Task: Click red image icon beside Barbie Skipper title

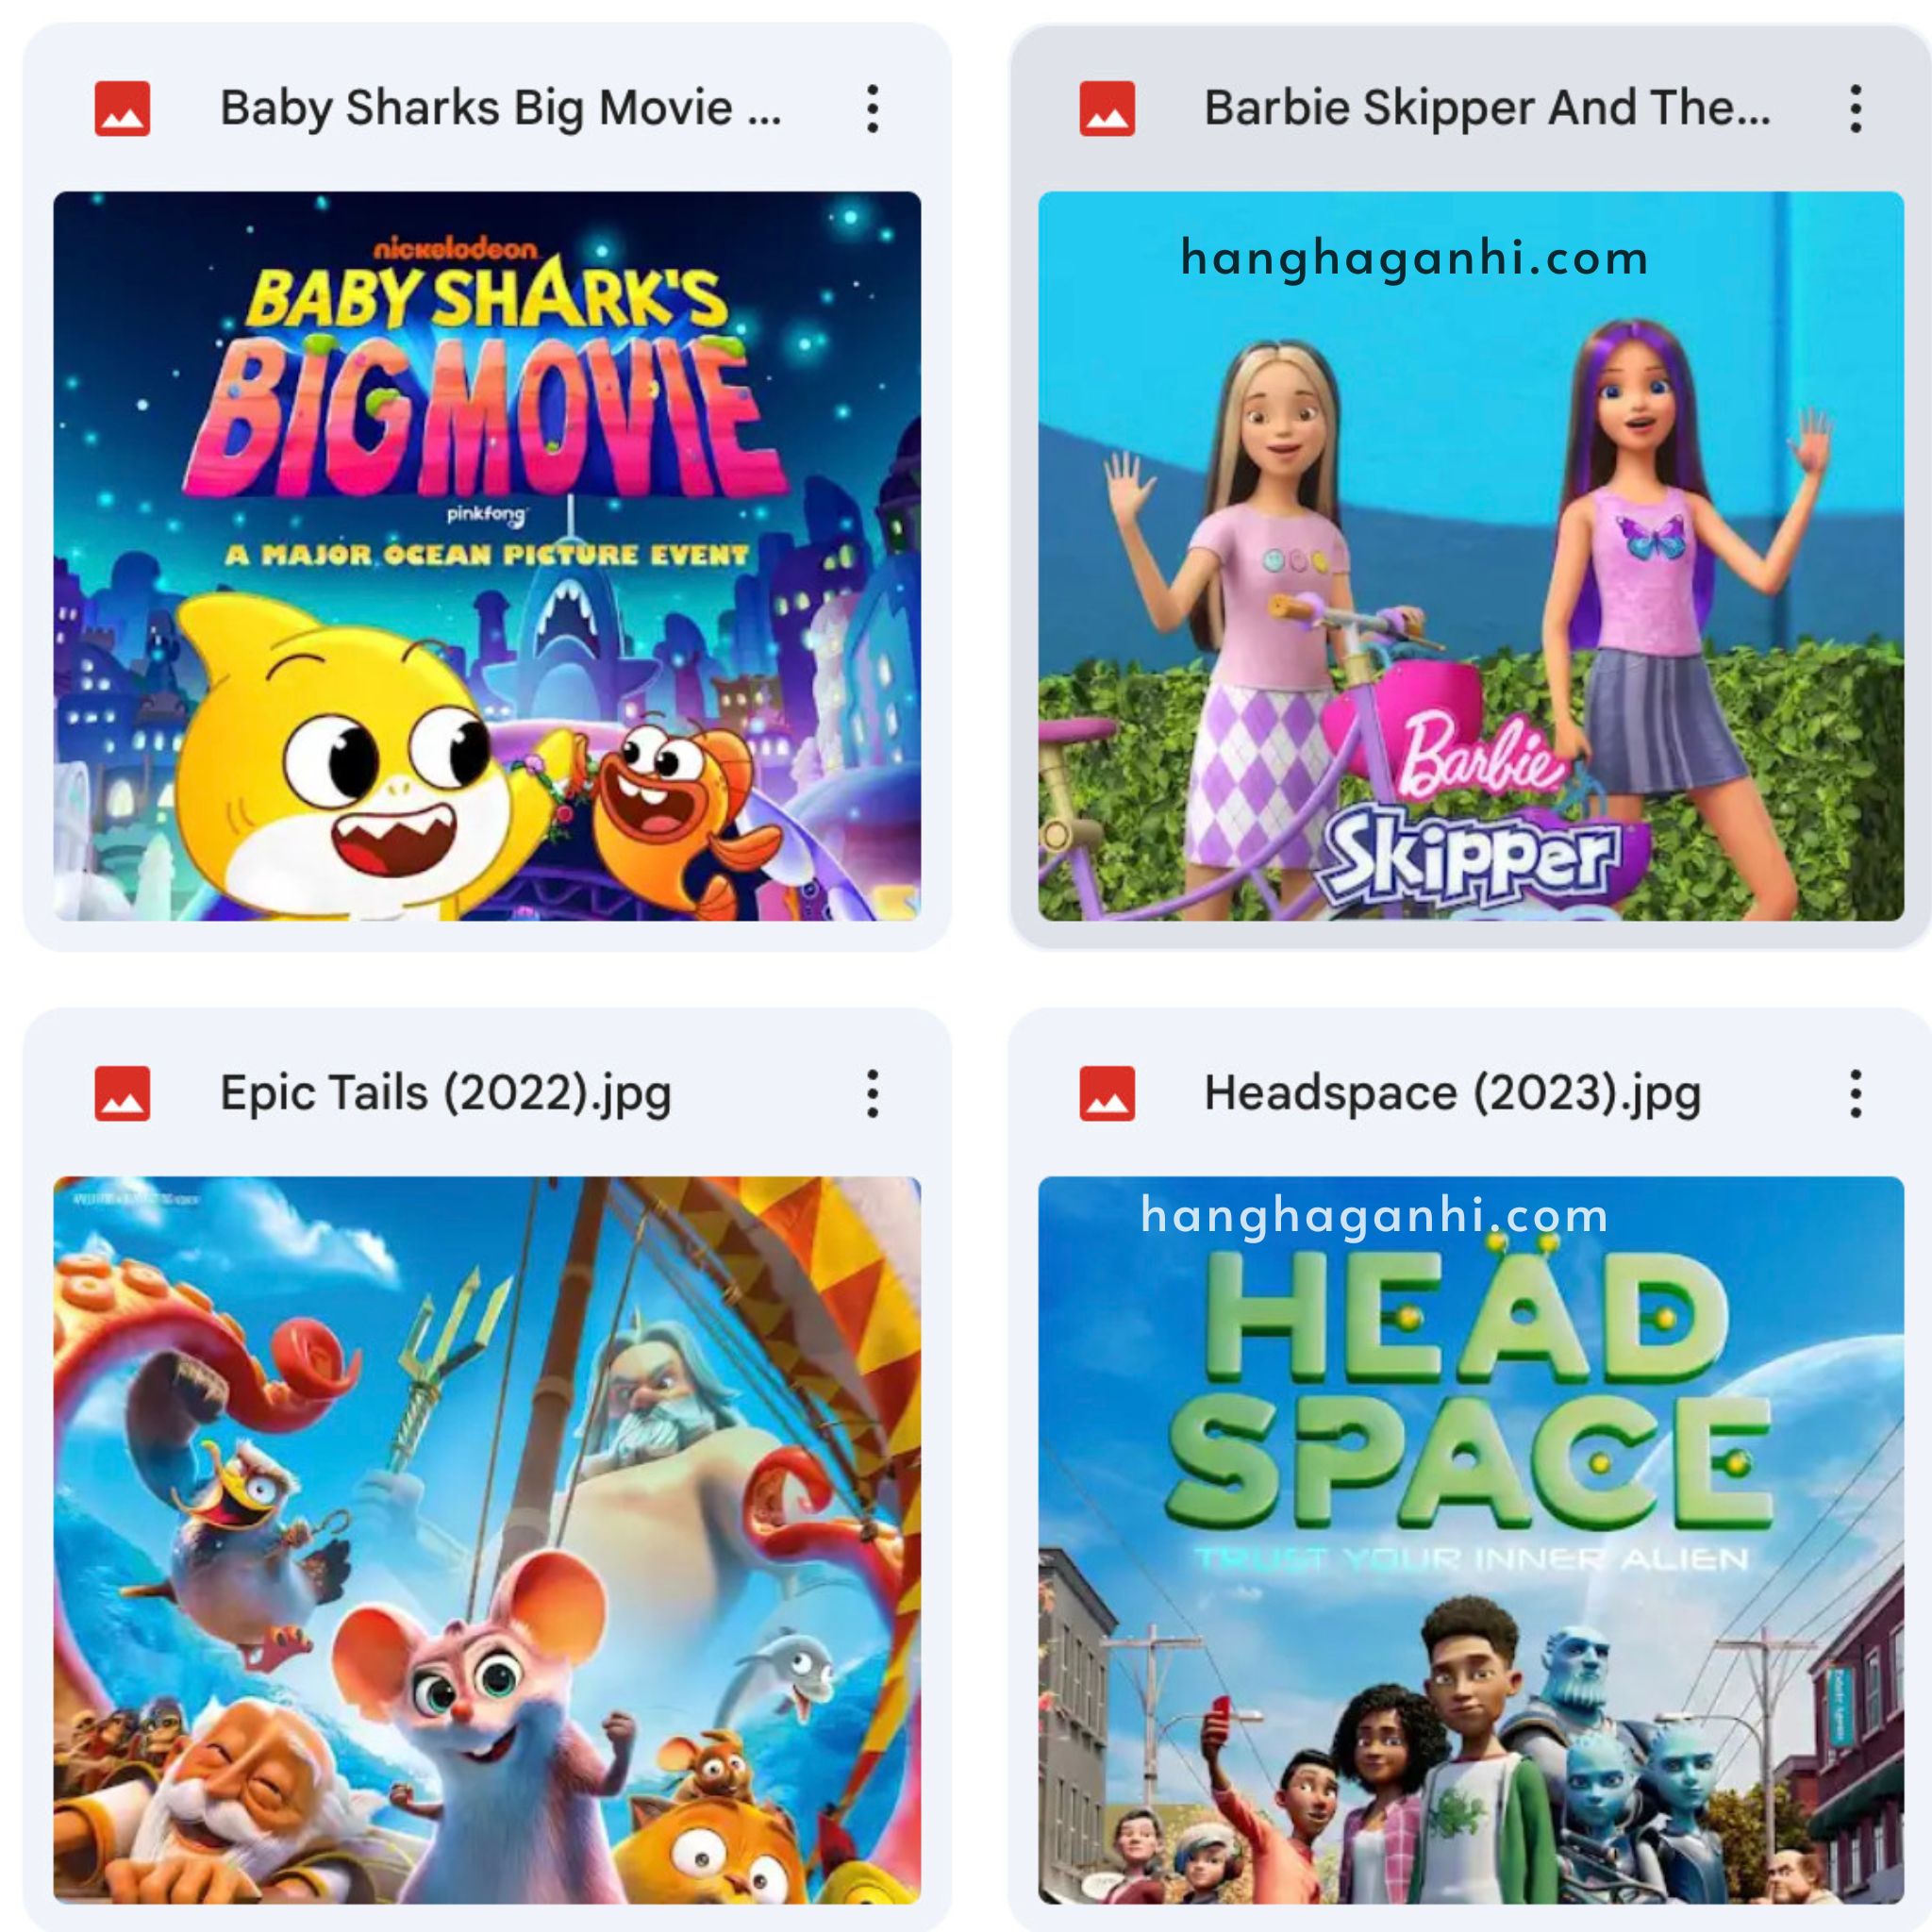Action: [x=1107, y=108]
